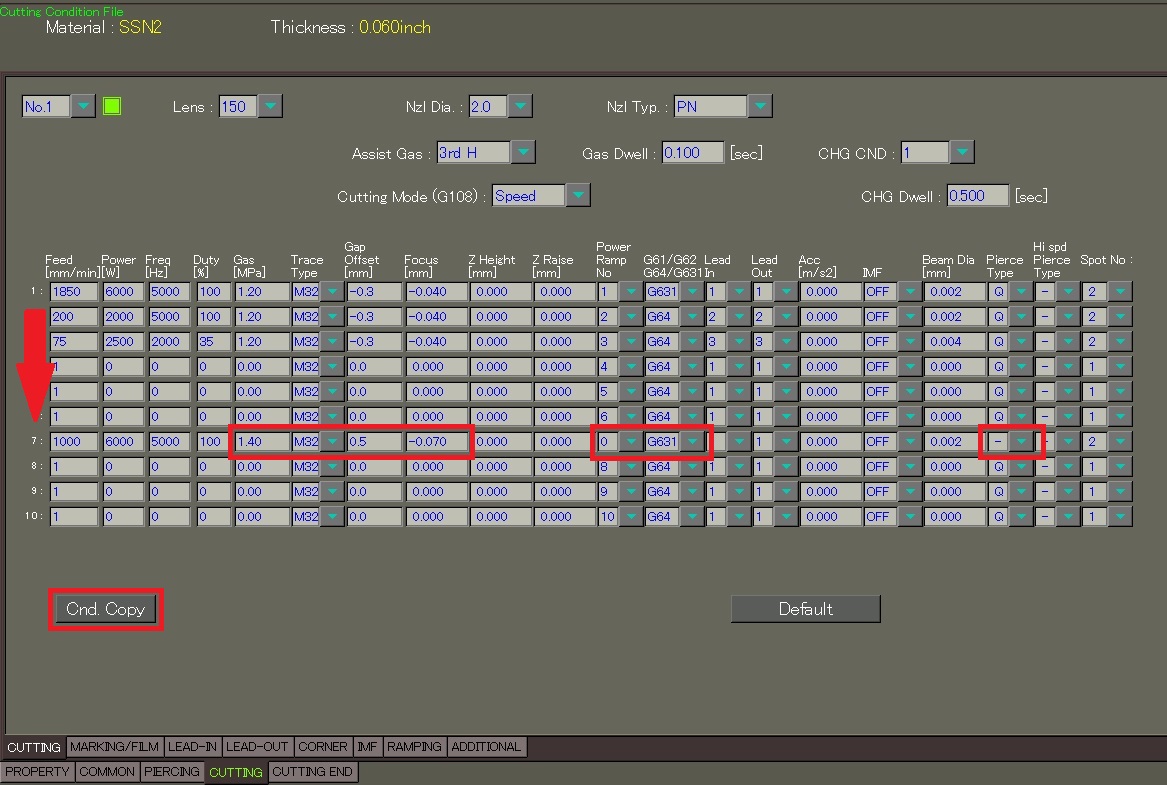Click the Default button
The height and width of the screenshot is (785, 1167).
click(x=805, y=609)
